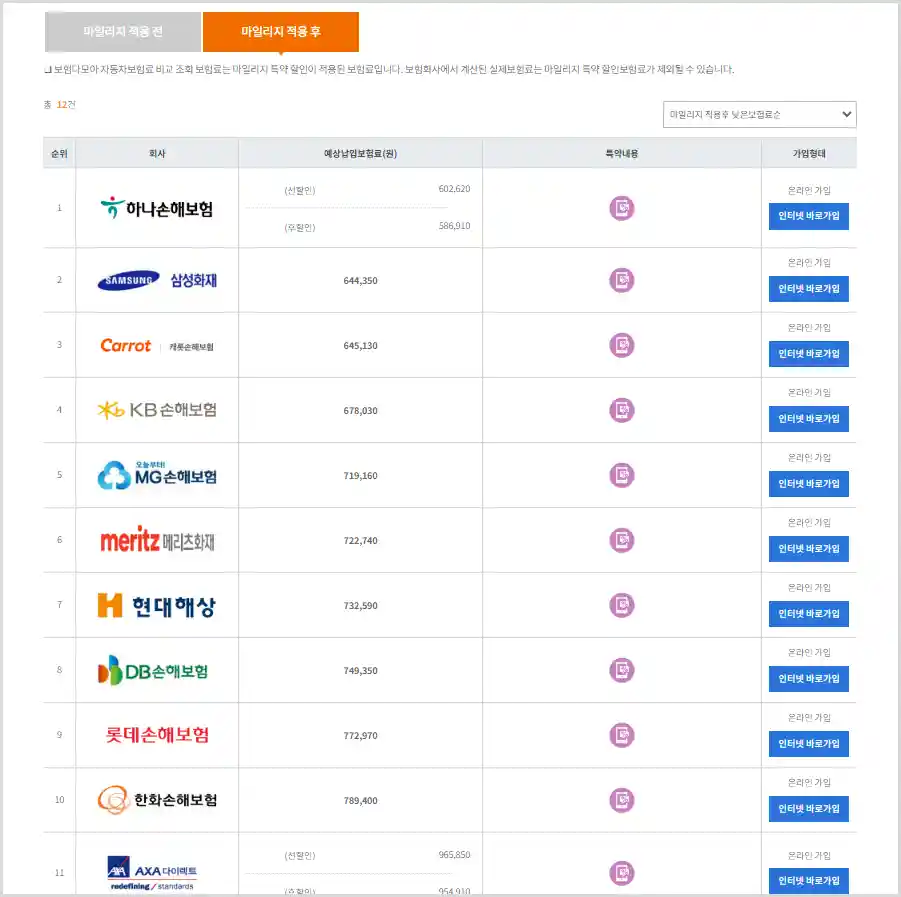This screenshot has height=897, width=901.
Task: Open special terms icon for 한화손해보험
Action: (622, 800)
